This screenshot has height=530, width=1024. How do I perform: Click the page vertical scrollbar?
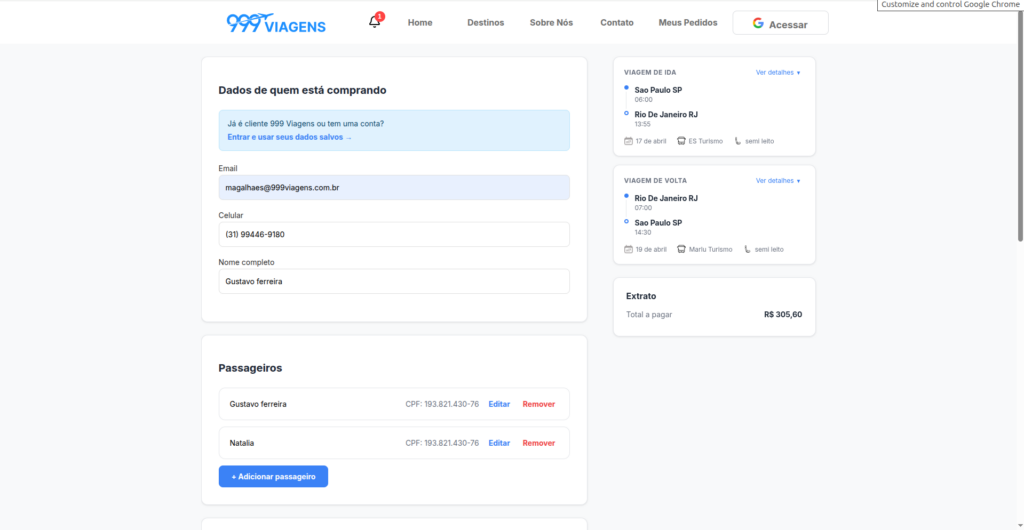click(x=1019, y=130)
